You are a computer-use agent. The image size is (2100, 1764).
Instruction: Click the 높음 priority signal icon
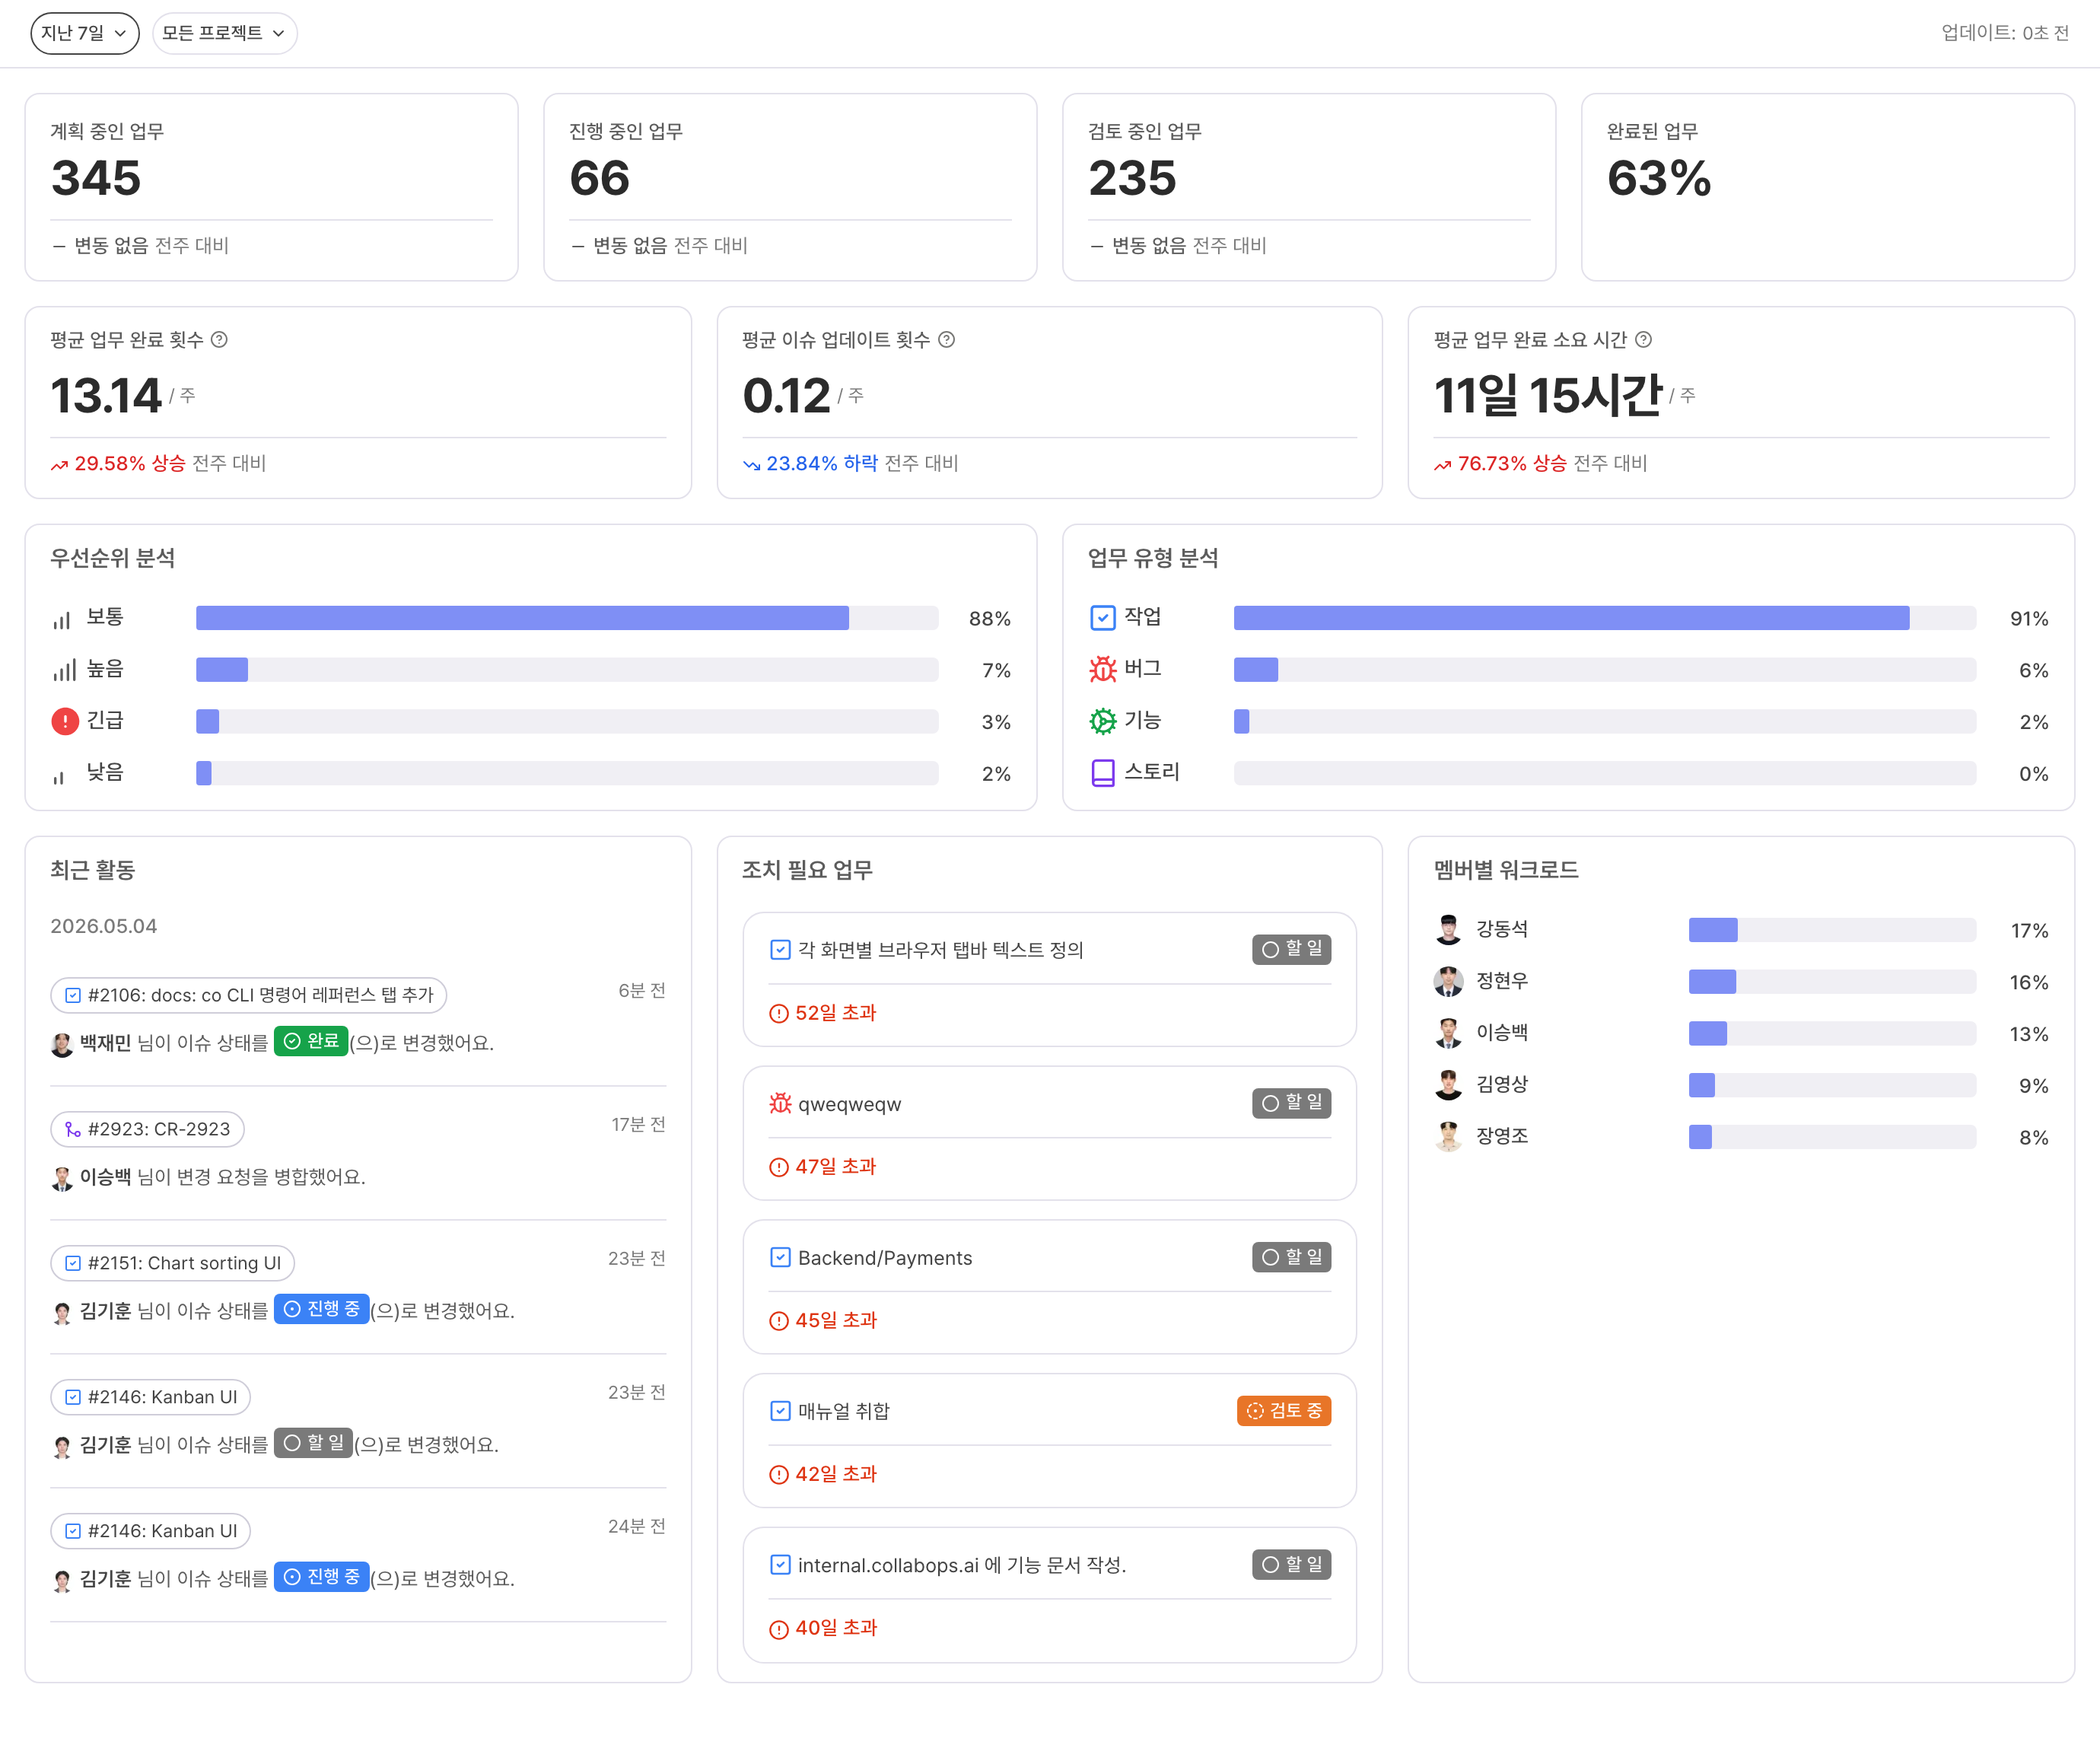[63, 670]
